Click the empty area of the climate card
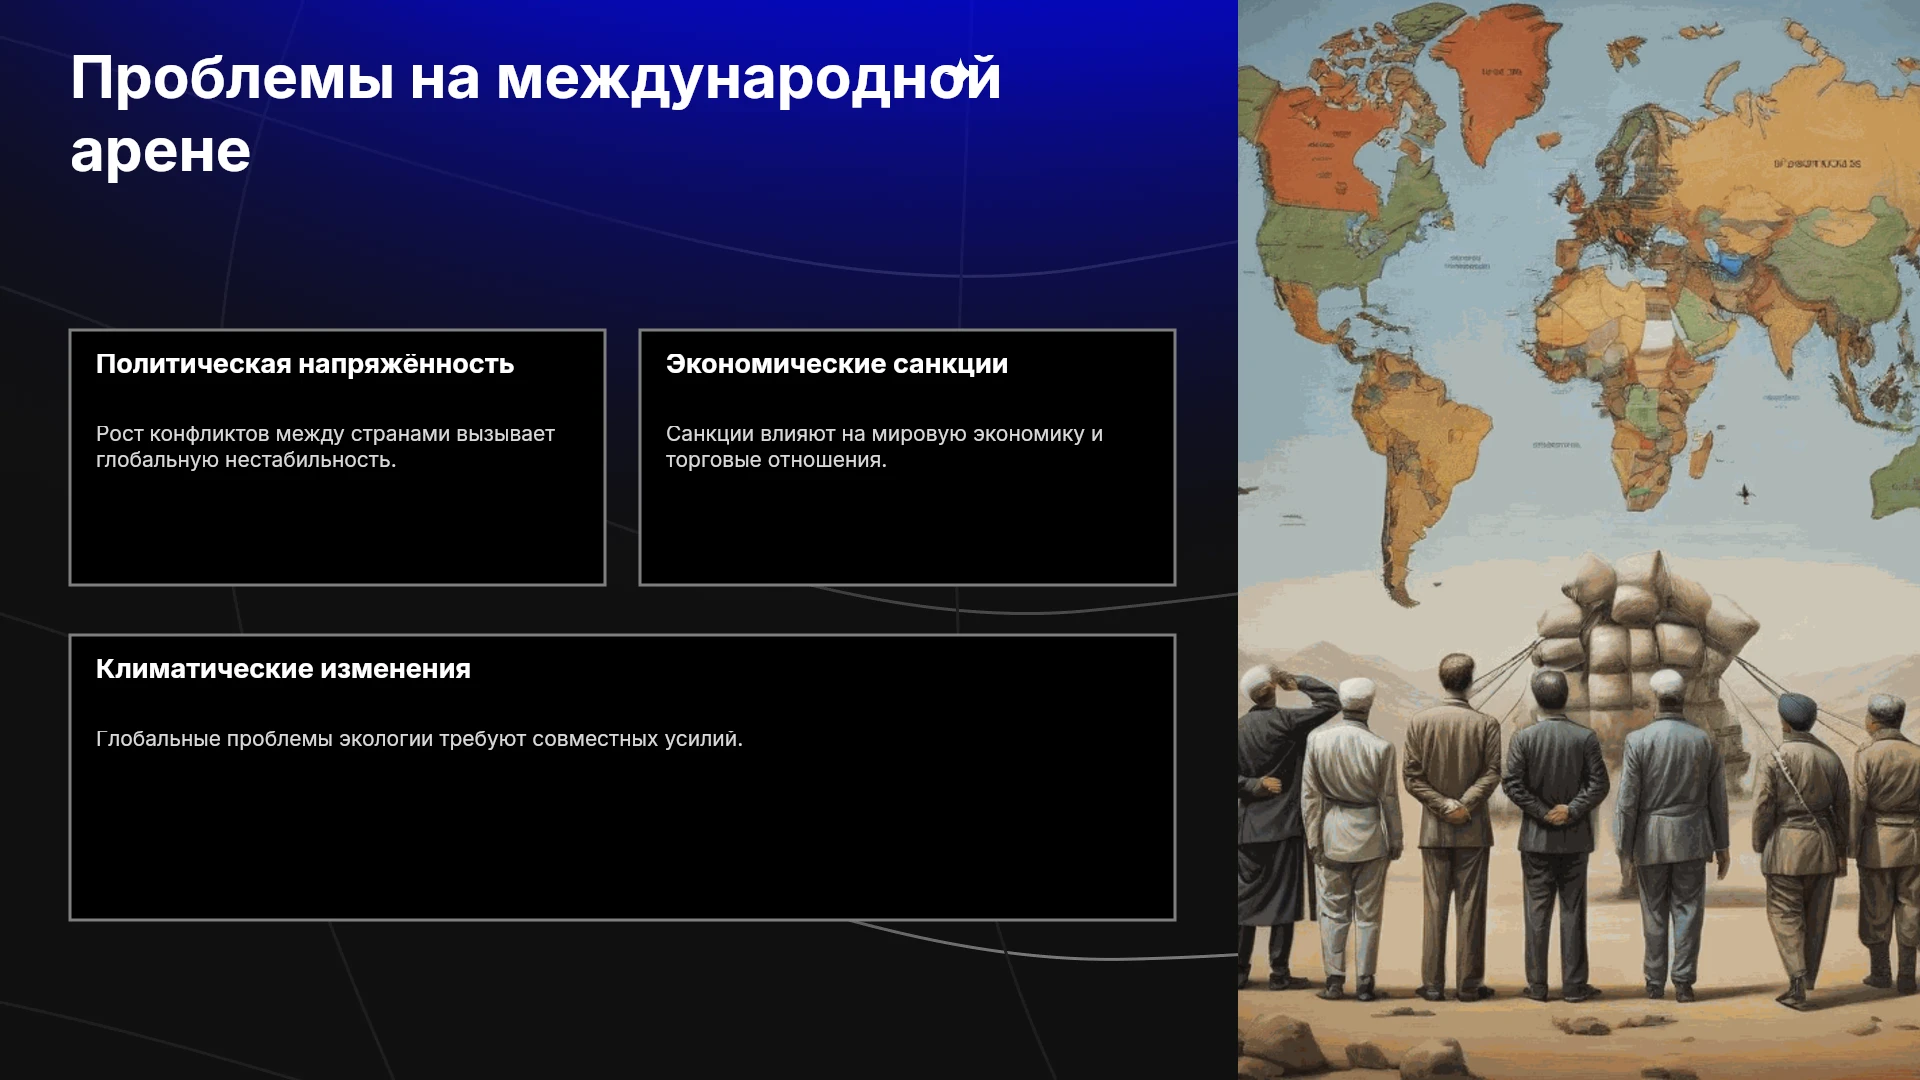This screenshot has height=1080, width=1920. [x=622, y=840]
